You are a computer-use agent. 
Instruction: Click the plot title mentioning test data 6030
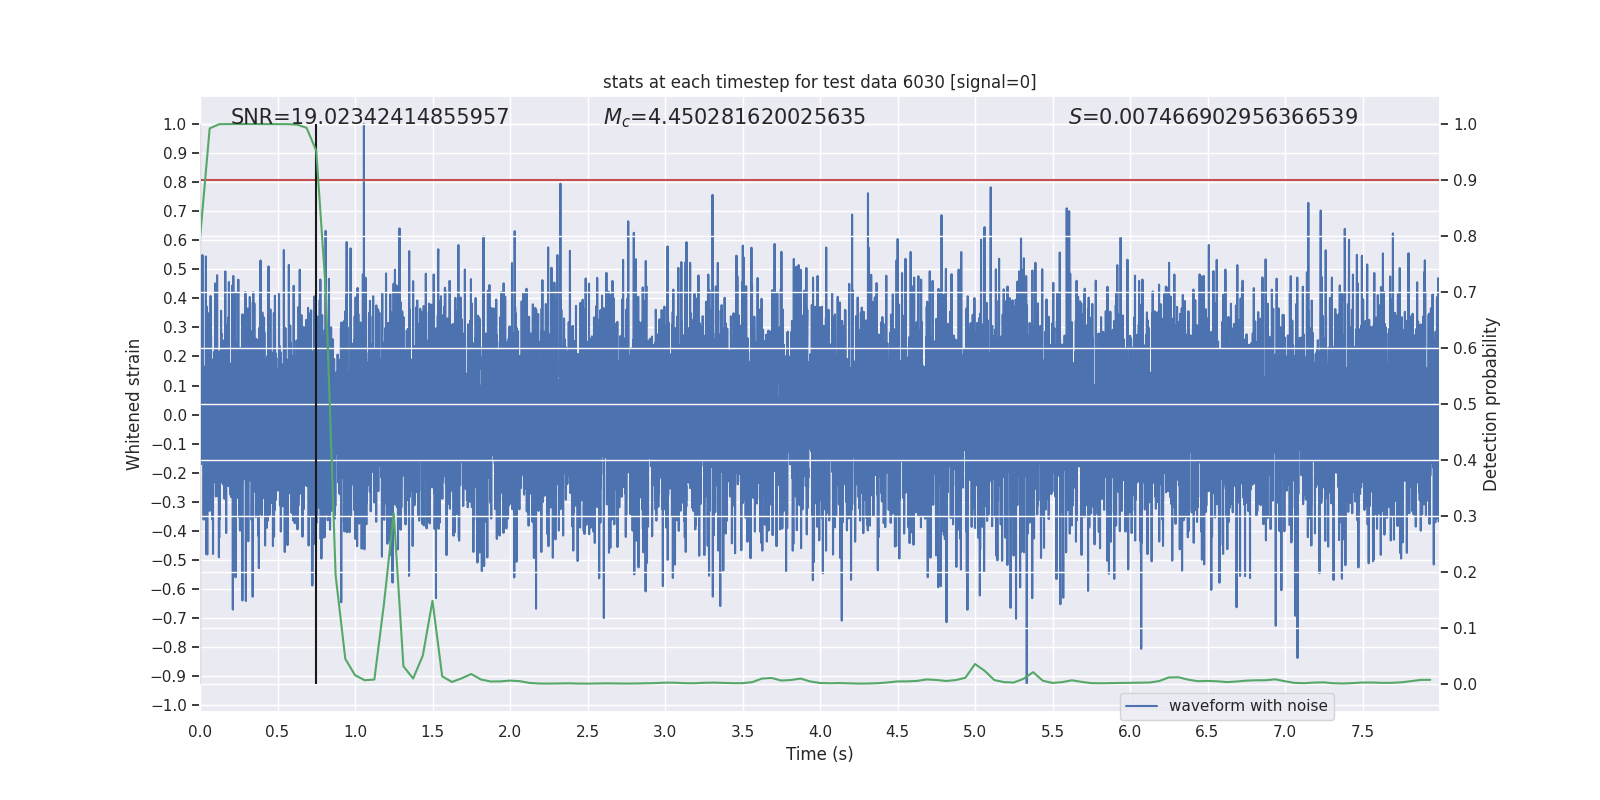tap(819, 82)
